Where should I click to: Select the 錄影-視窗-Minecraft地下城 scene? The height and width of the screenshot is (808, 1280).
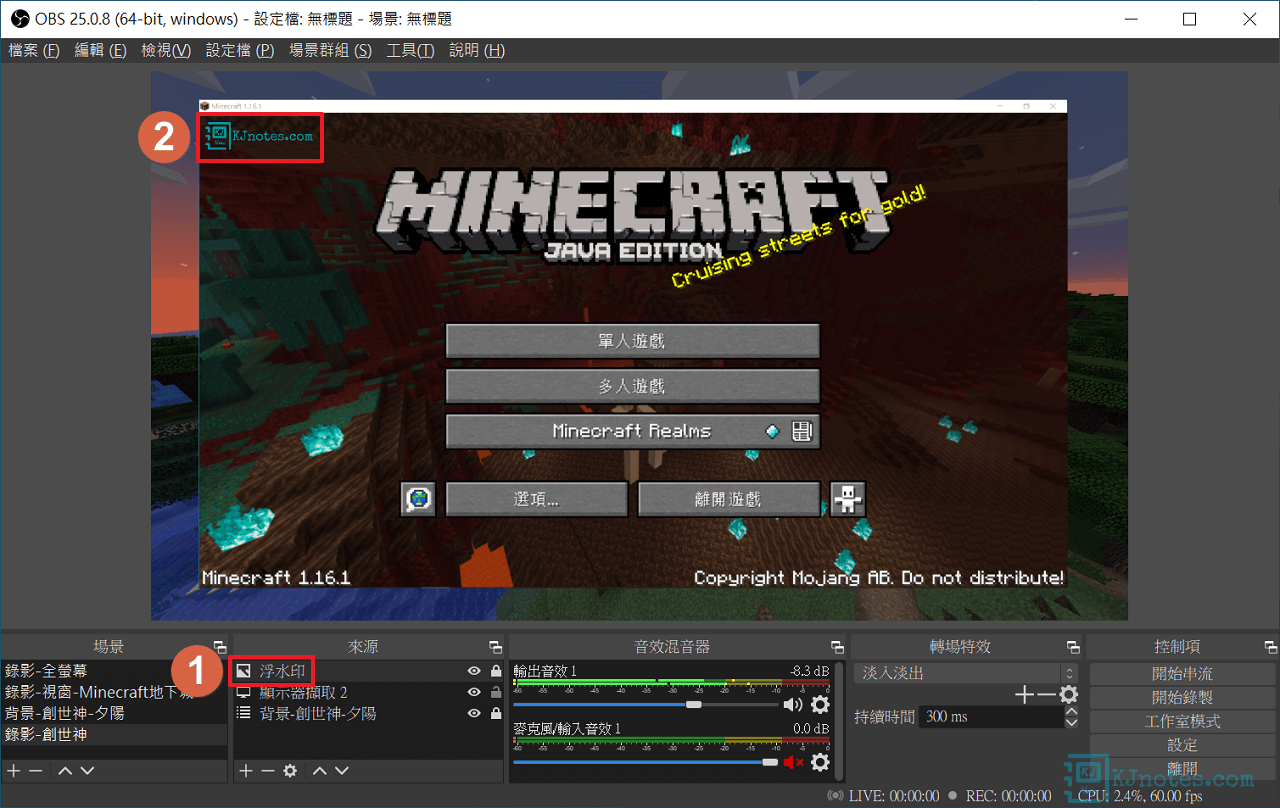pyautogui.click(x=114, y=692)
